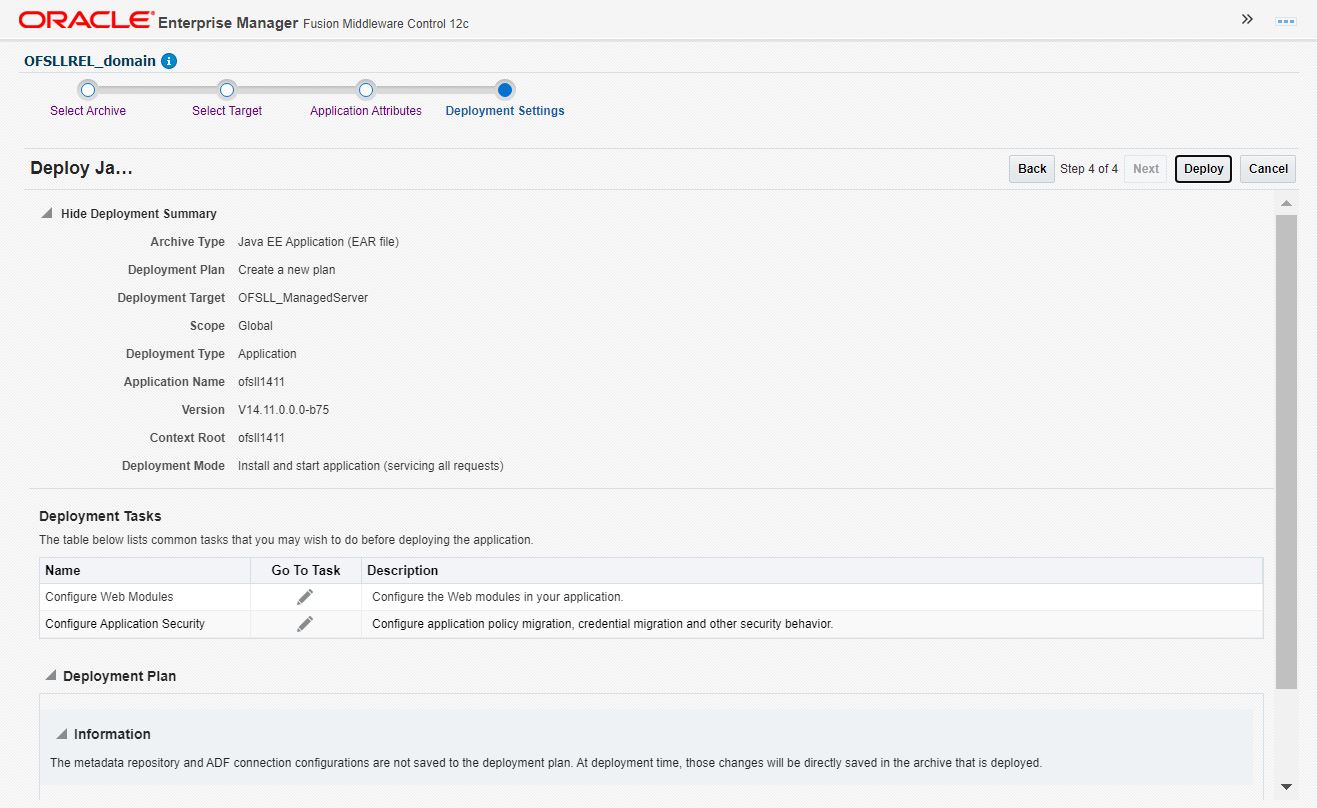Click the Oracle logo
The width and height of the screenshot is (1317, 808).
86,20
